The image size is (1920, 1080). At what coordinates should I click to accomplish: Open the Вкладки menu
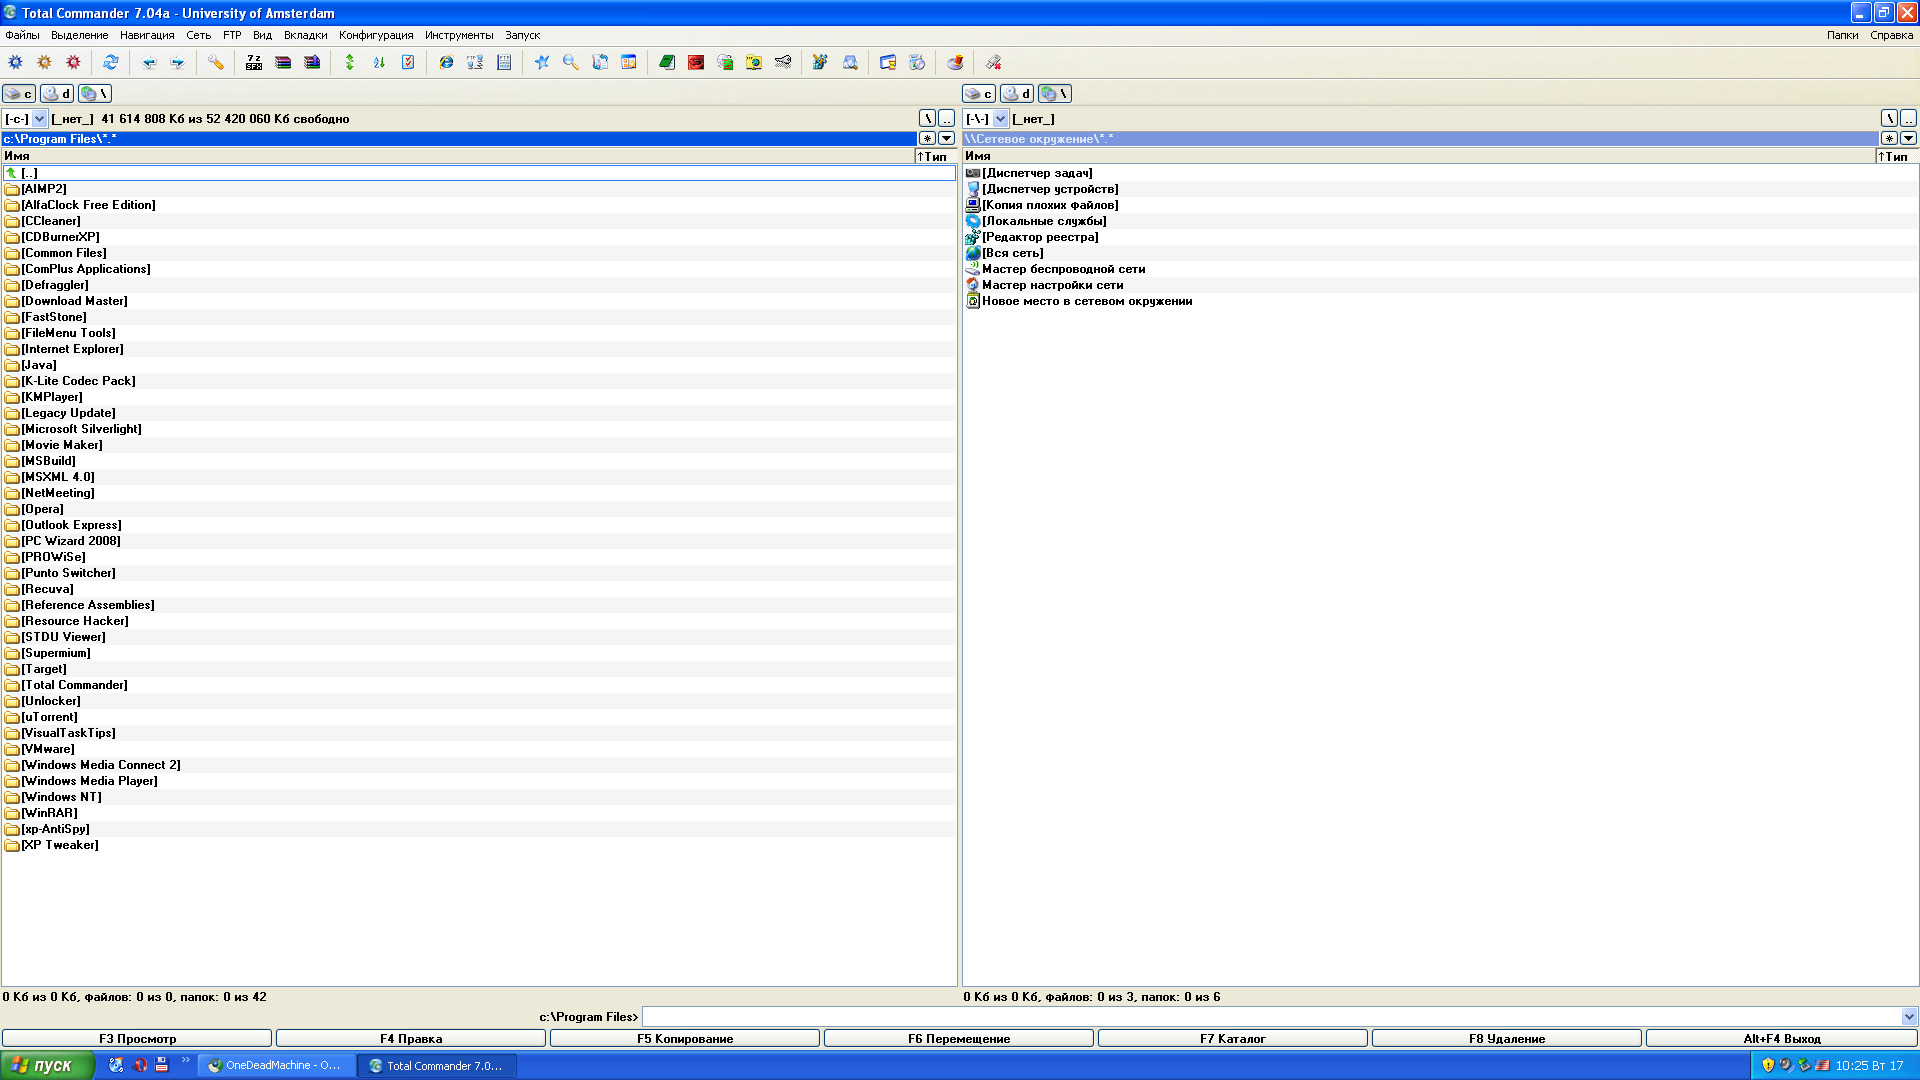coord(305,35)
